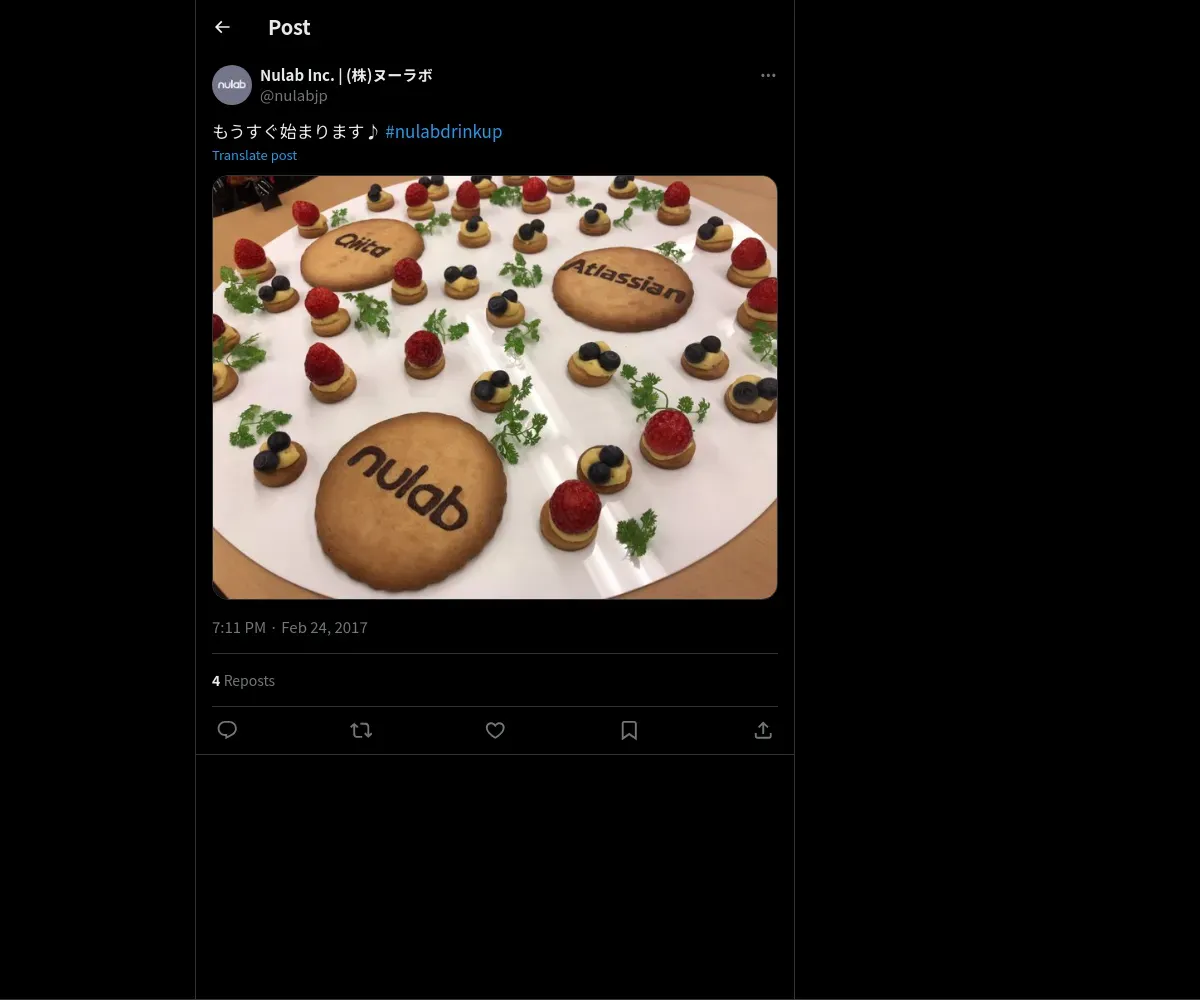Repost using the arrows icon
1200x1000 pixels.
(361, 730)
